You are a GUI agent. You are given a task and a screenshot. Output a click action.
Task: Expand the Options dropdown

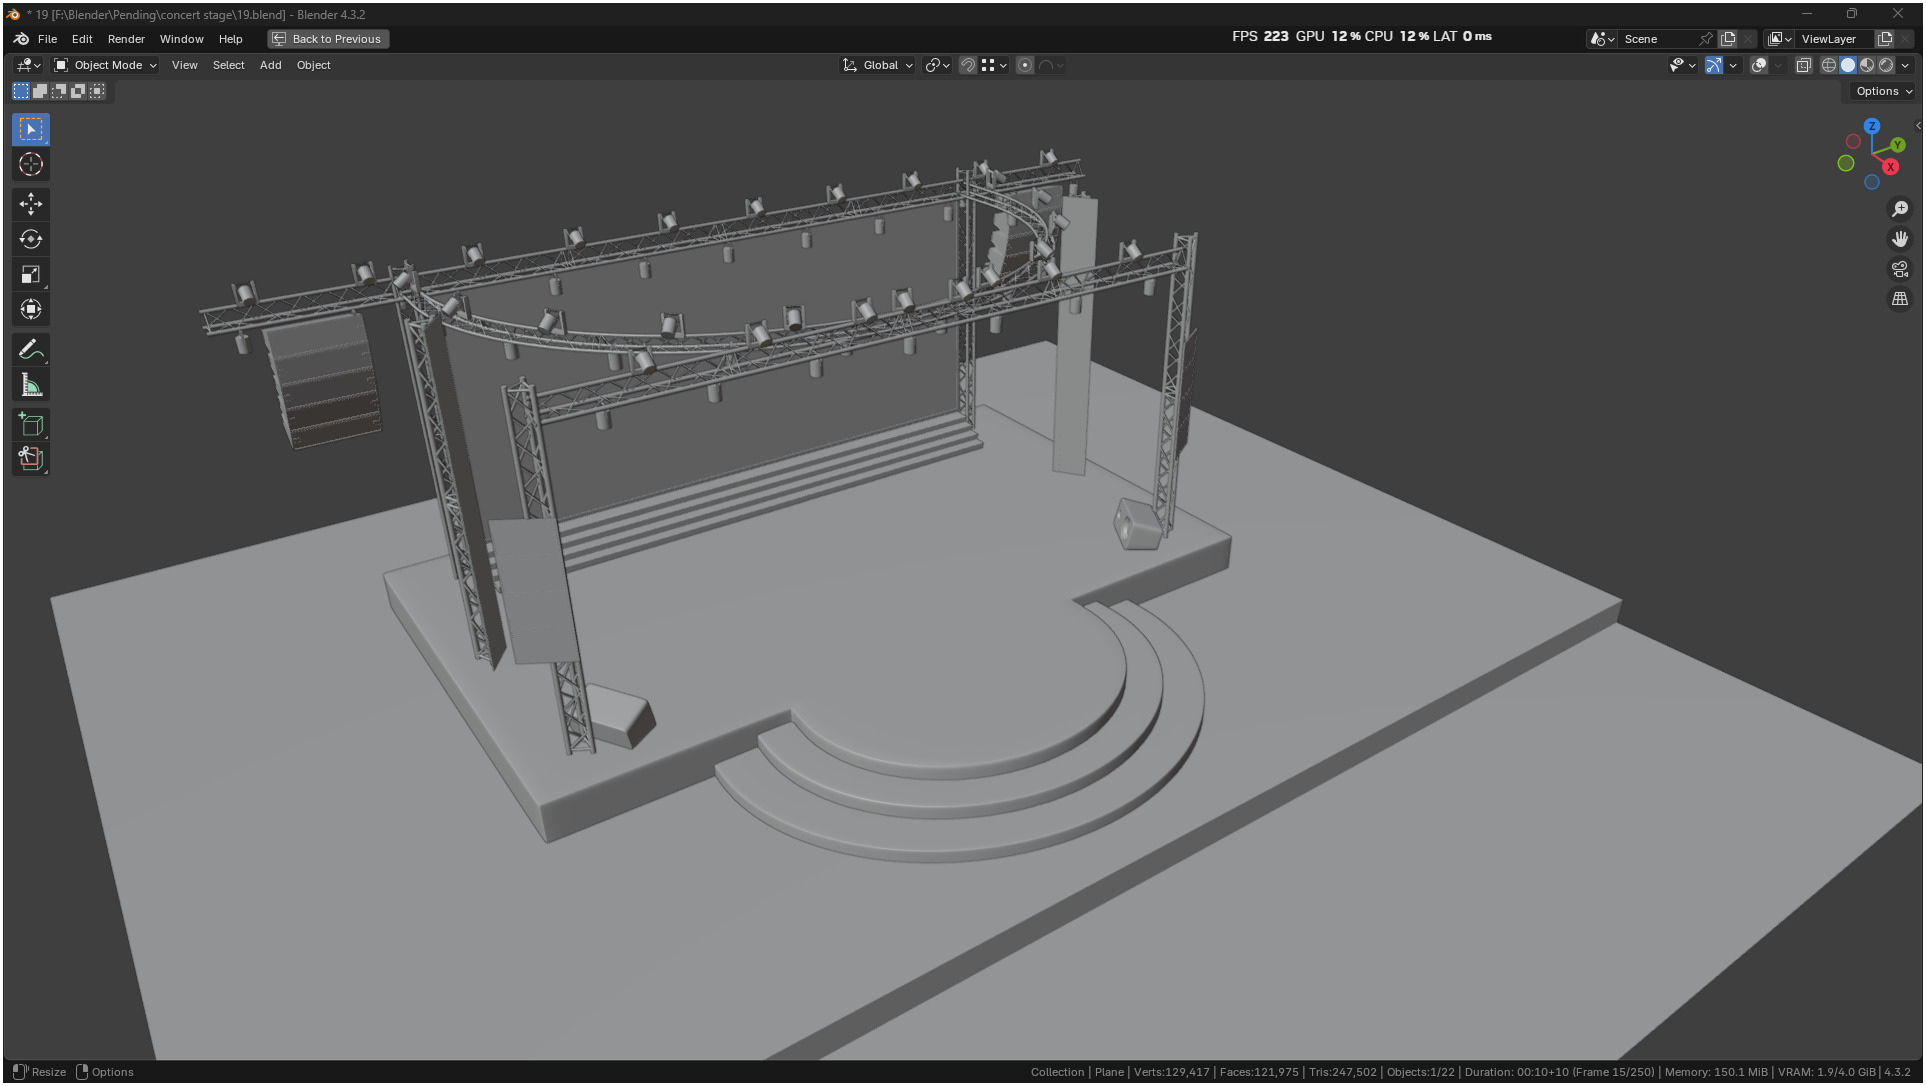tap(1883, 91)
